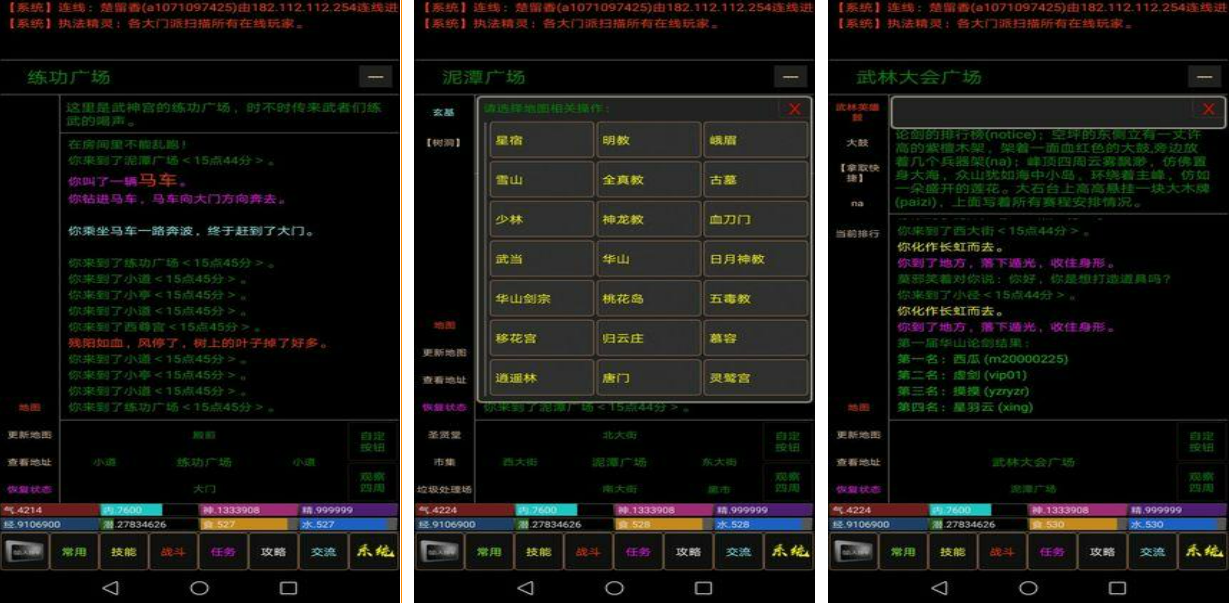Choose 桃花岛 from the map destination grid

pos(648,299)
